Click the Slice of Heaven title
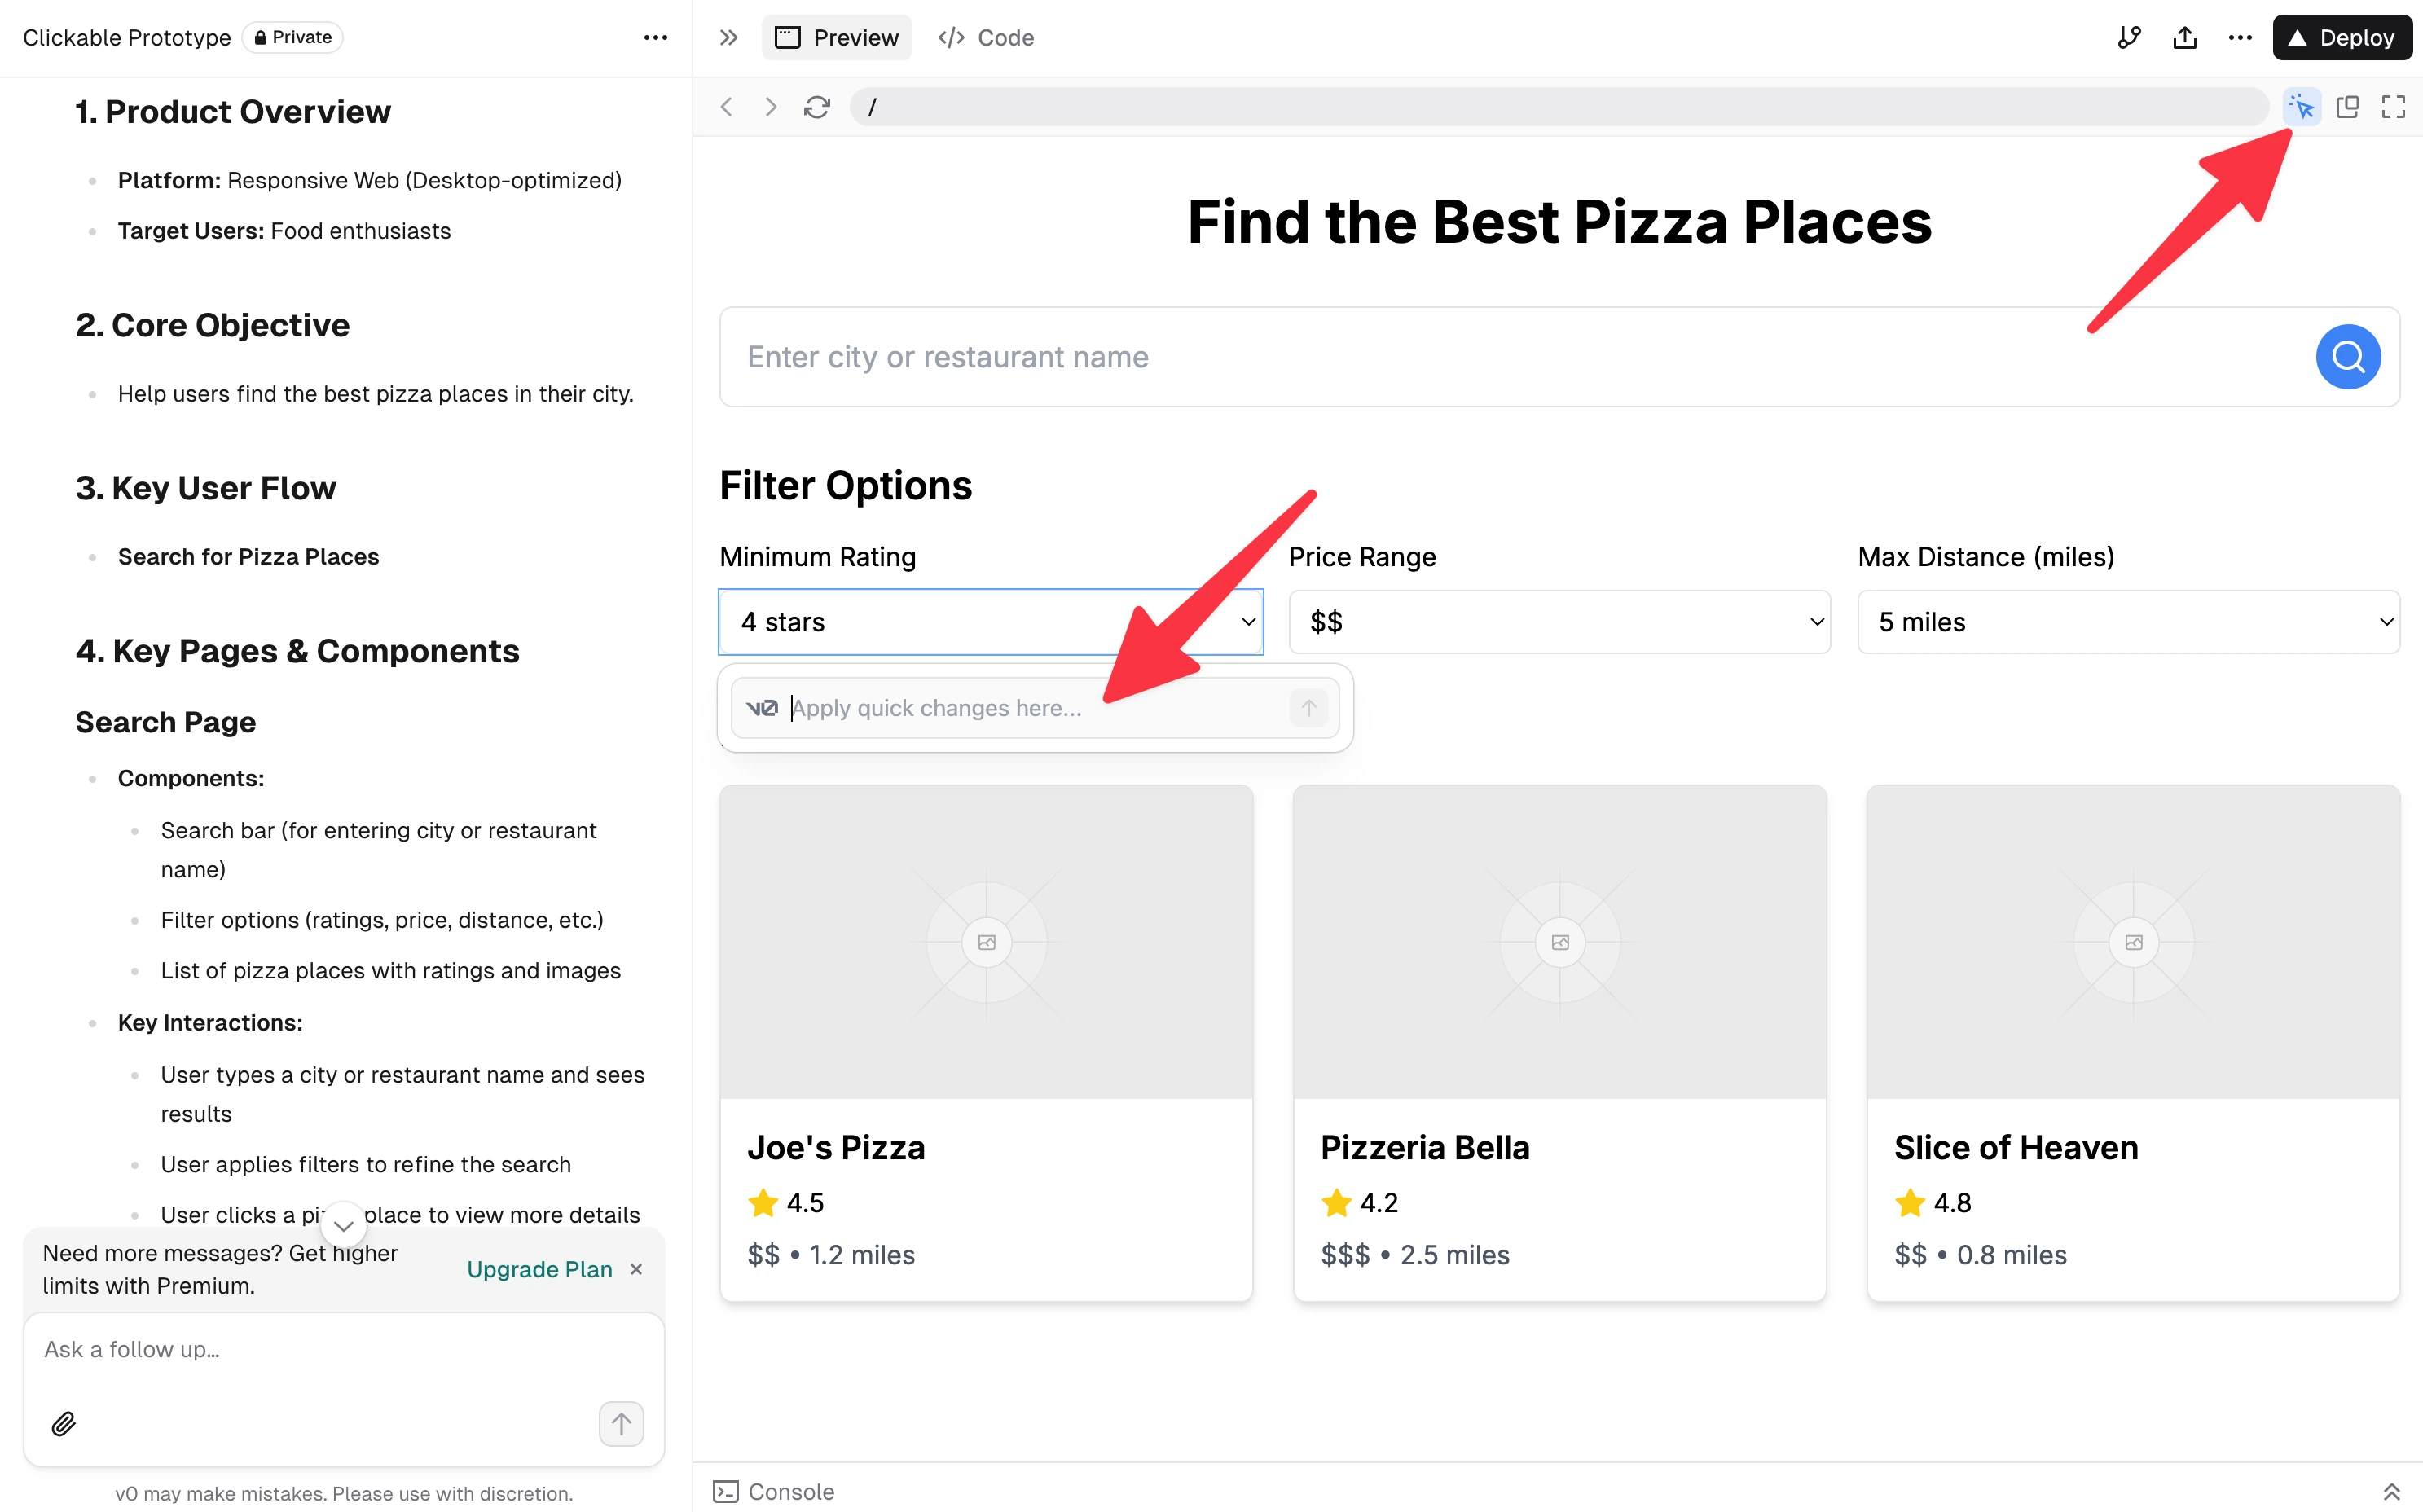 coord(2016,1148)
